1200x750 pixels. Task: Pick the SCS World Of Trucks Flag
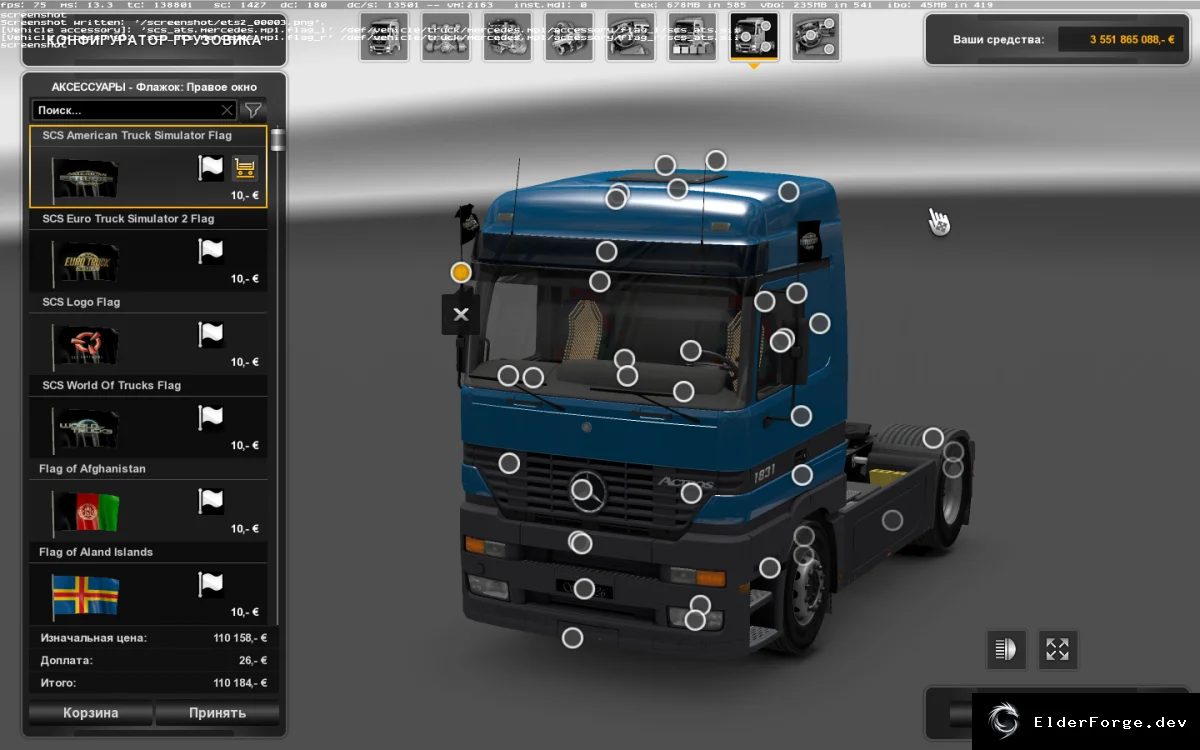[149, 417]
